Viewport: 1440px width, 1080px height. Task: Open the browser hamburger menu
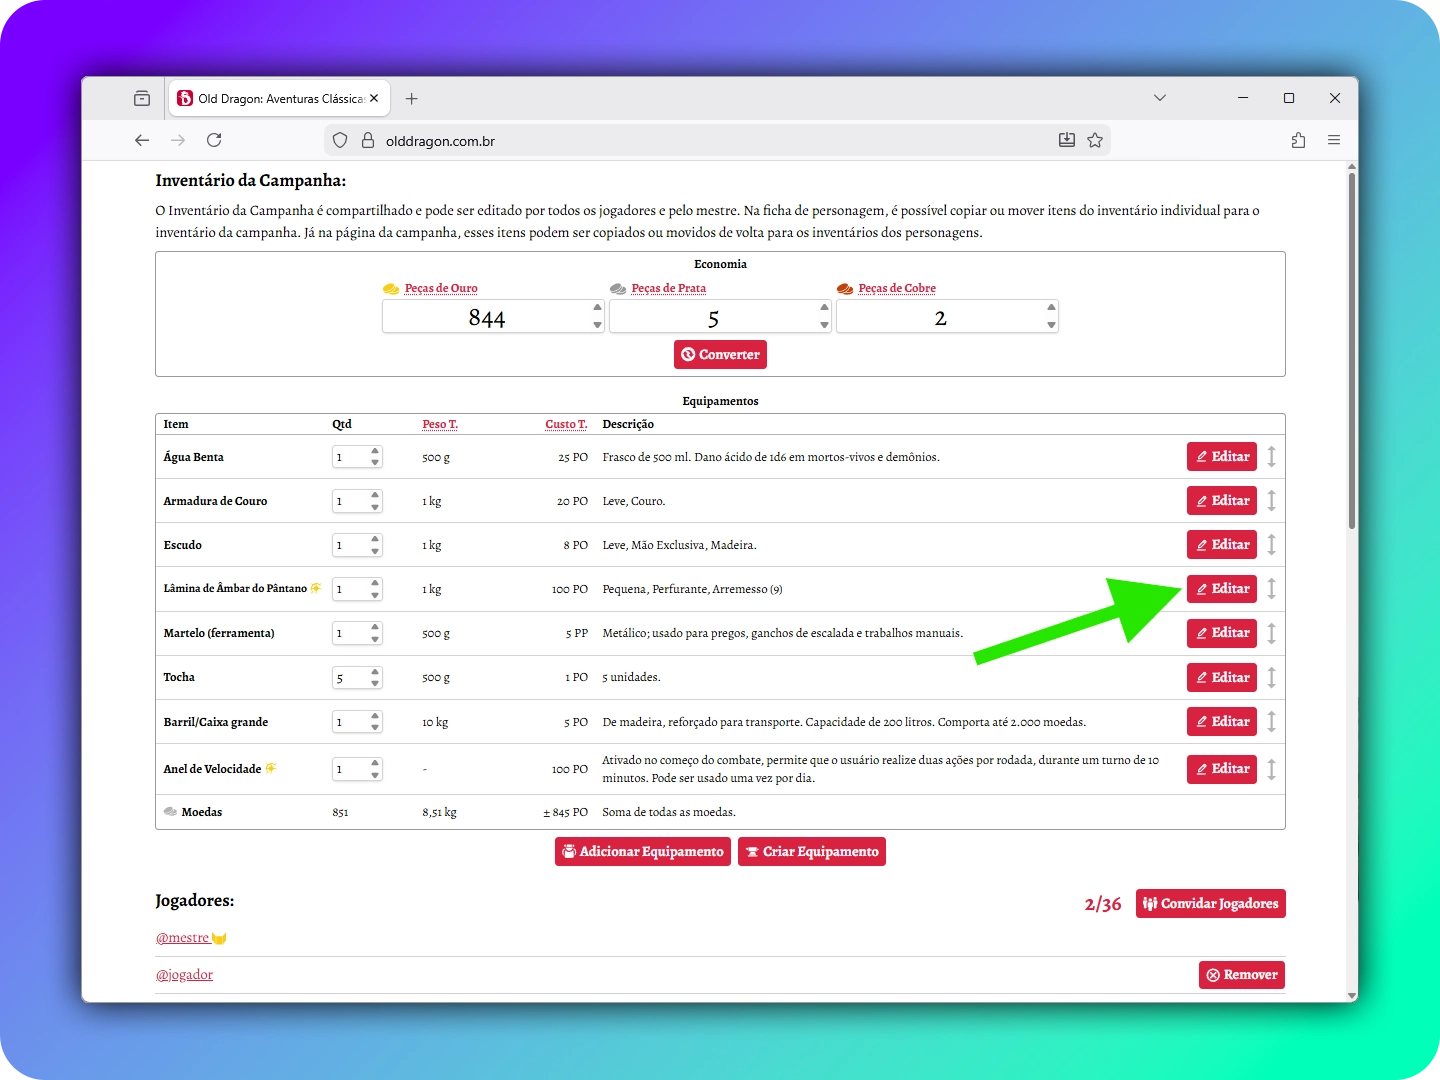(1334, 140)
